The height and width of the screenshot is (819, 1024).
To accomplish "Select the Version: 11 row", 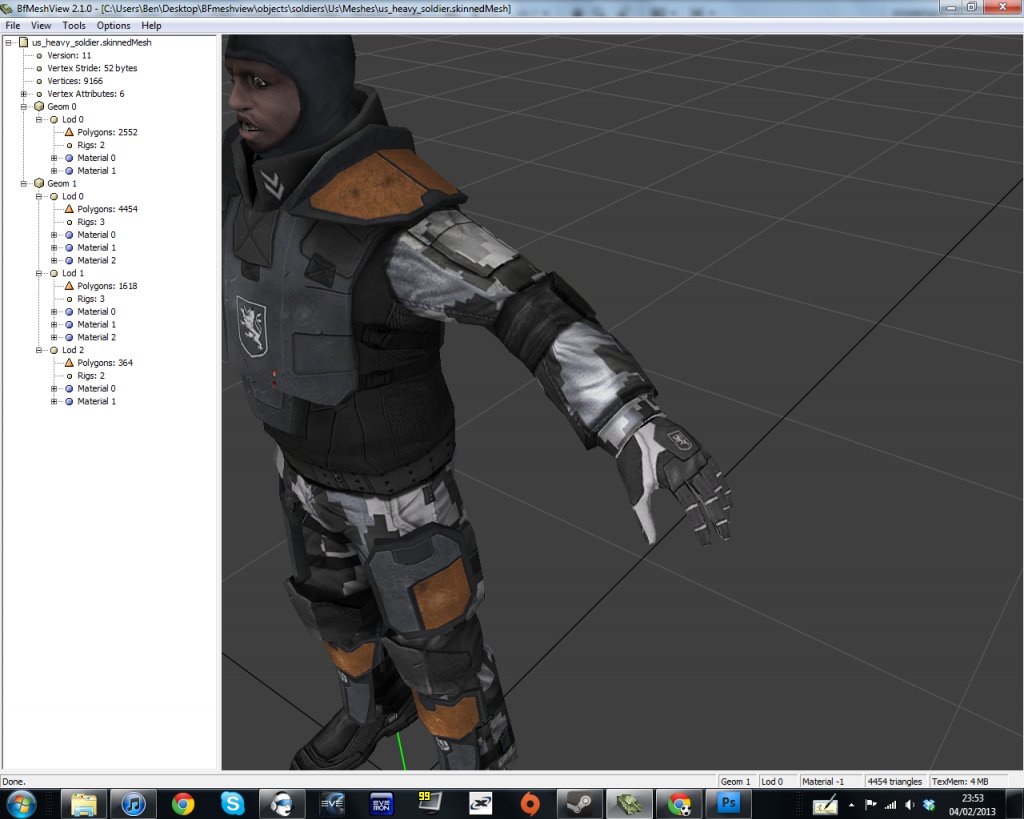I will click(69, 56).
